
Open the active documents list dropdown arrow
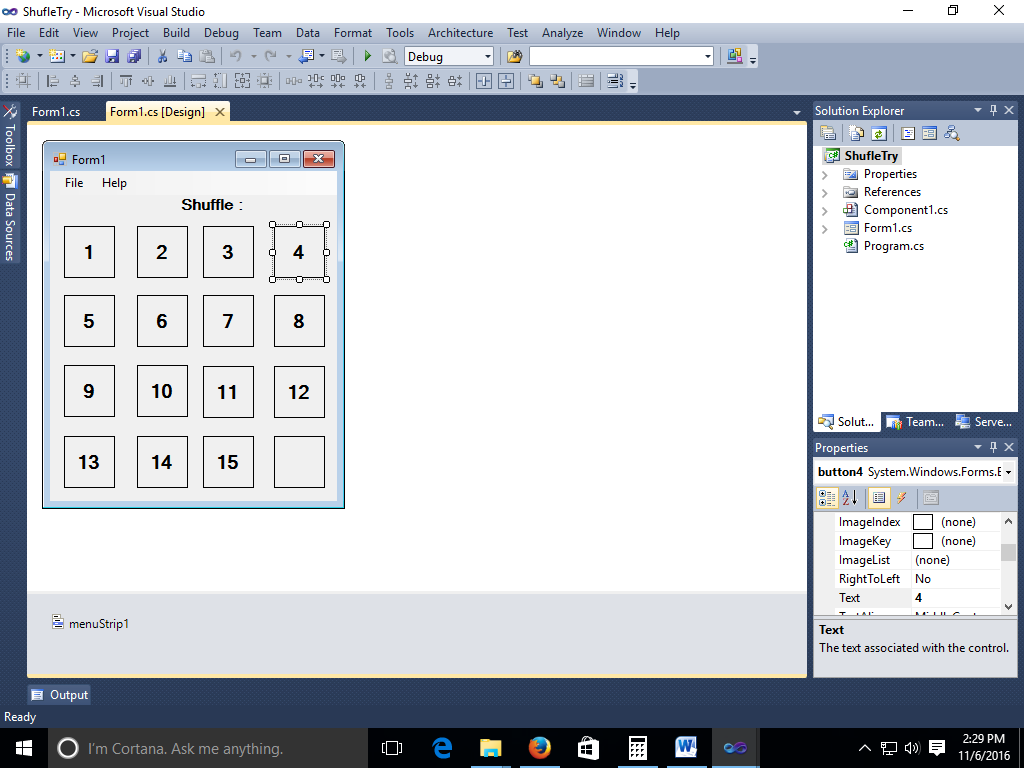coord(797,112)
